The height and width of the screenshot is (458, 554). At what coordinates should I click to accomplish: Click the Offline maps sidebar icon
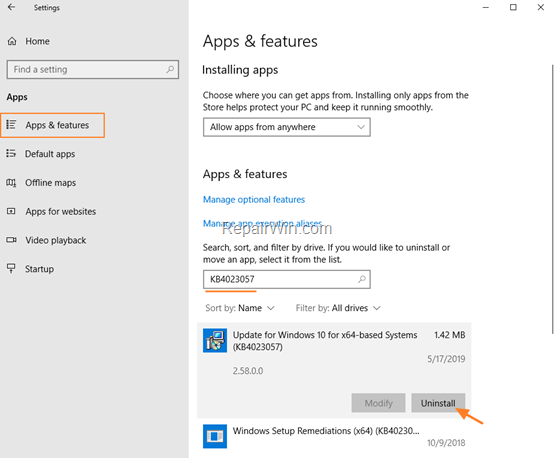pyautogui.click(x=11, y=182)
